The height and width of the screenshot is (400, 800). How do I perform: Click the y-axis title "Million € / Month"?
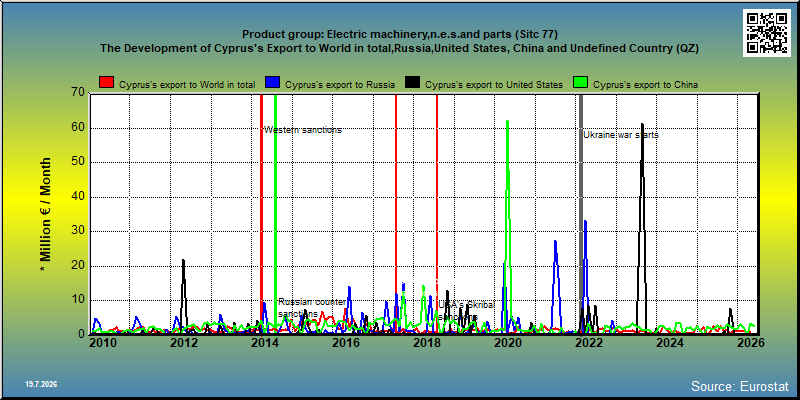pos(46,215)
